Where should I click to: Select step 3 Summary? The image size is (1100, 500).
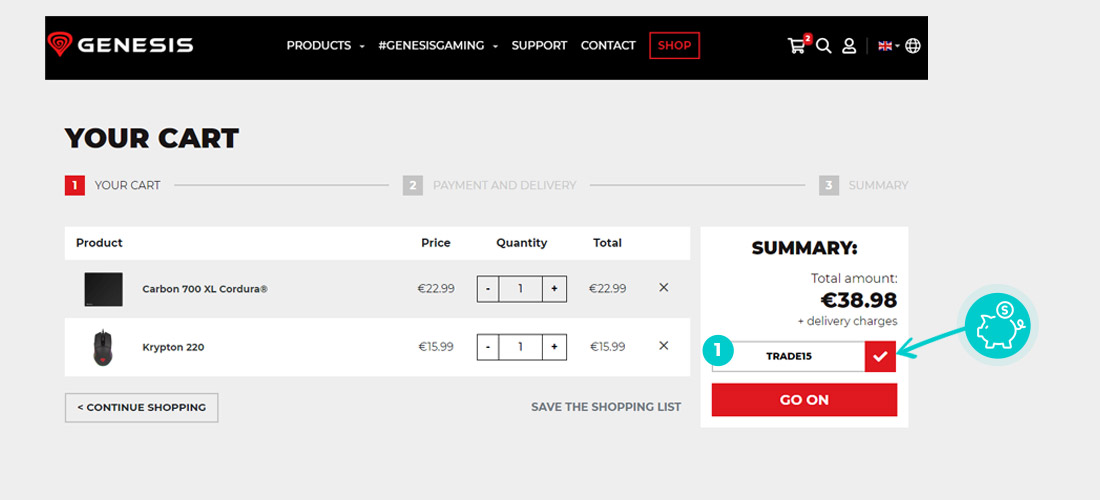[864, 186]
